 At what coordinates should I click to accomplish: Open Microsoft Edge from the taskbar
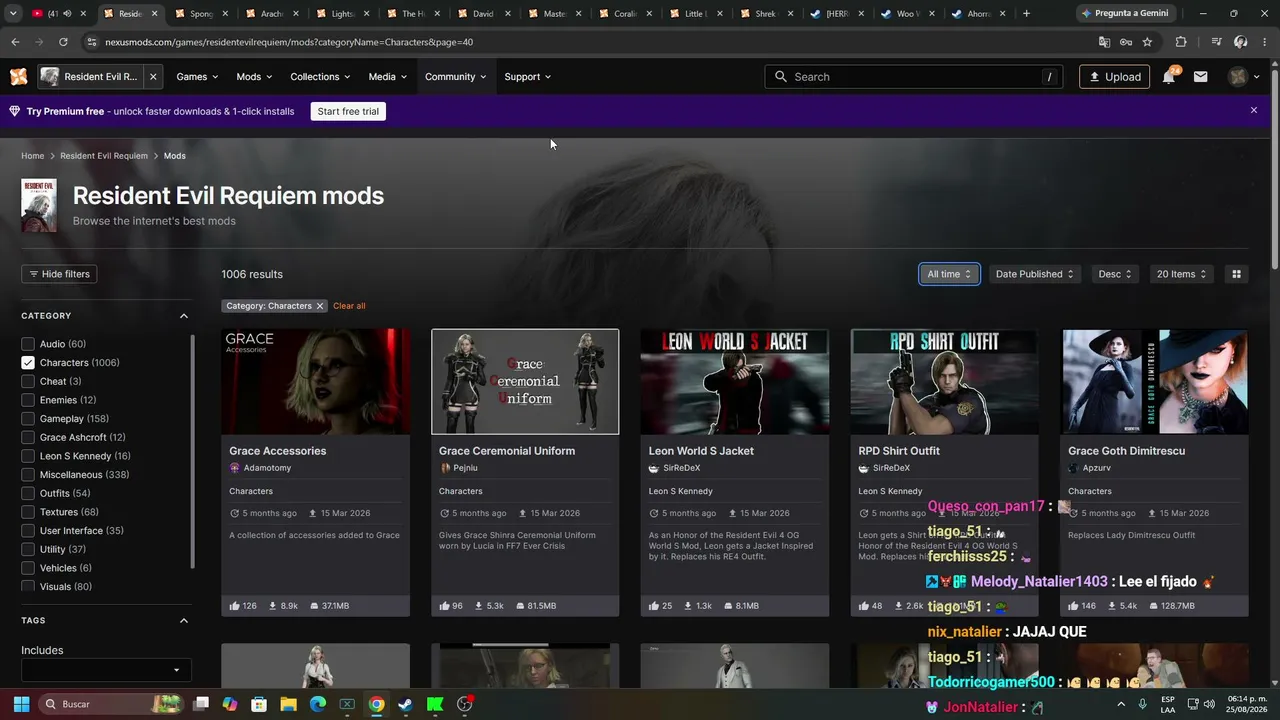(x=318, y=704)
